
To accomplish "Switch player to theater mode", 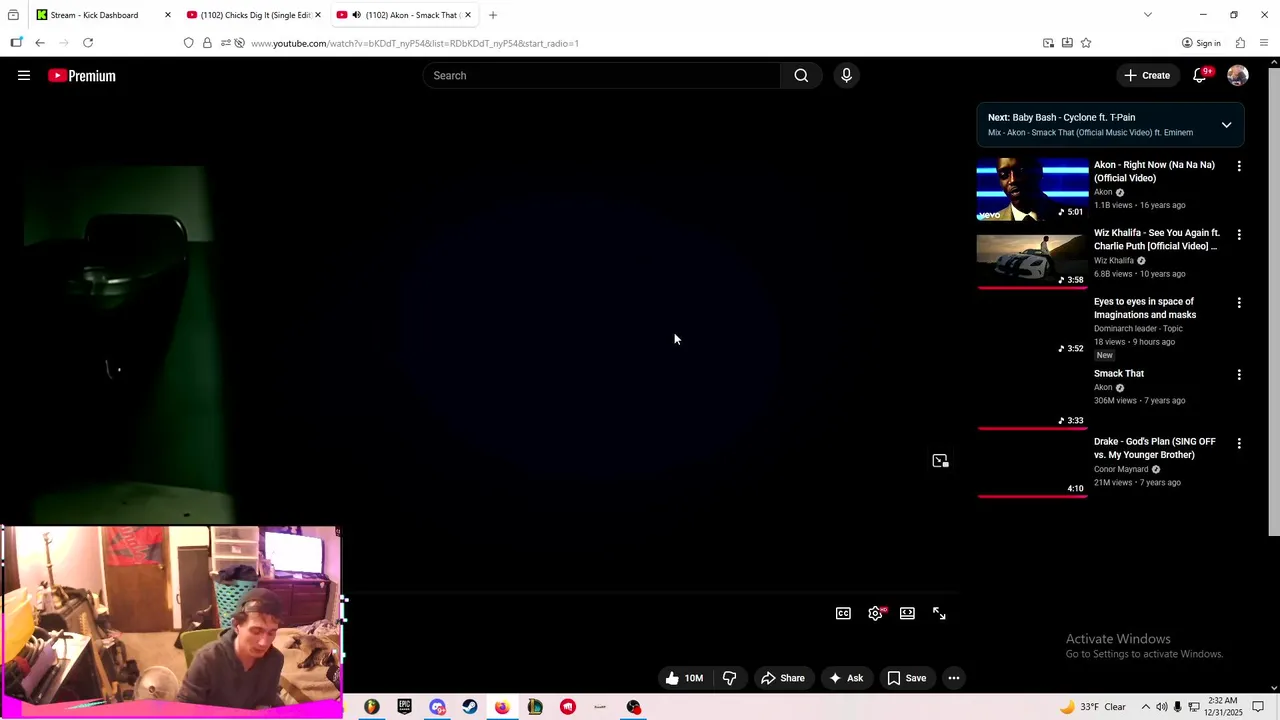I will tap(907, 613).
